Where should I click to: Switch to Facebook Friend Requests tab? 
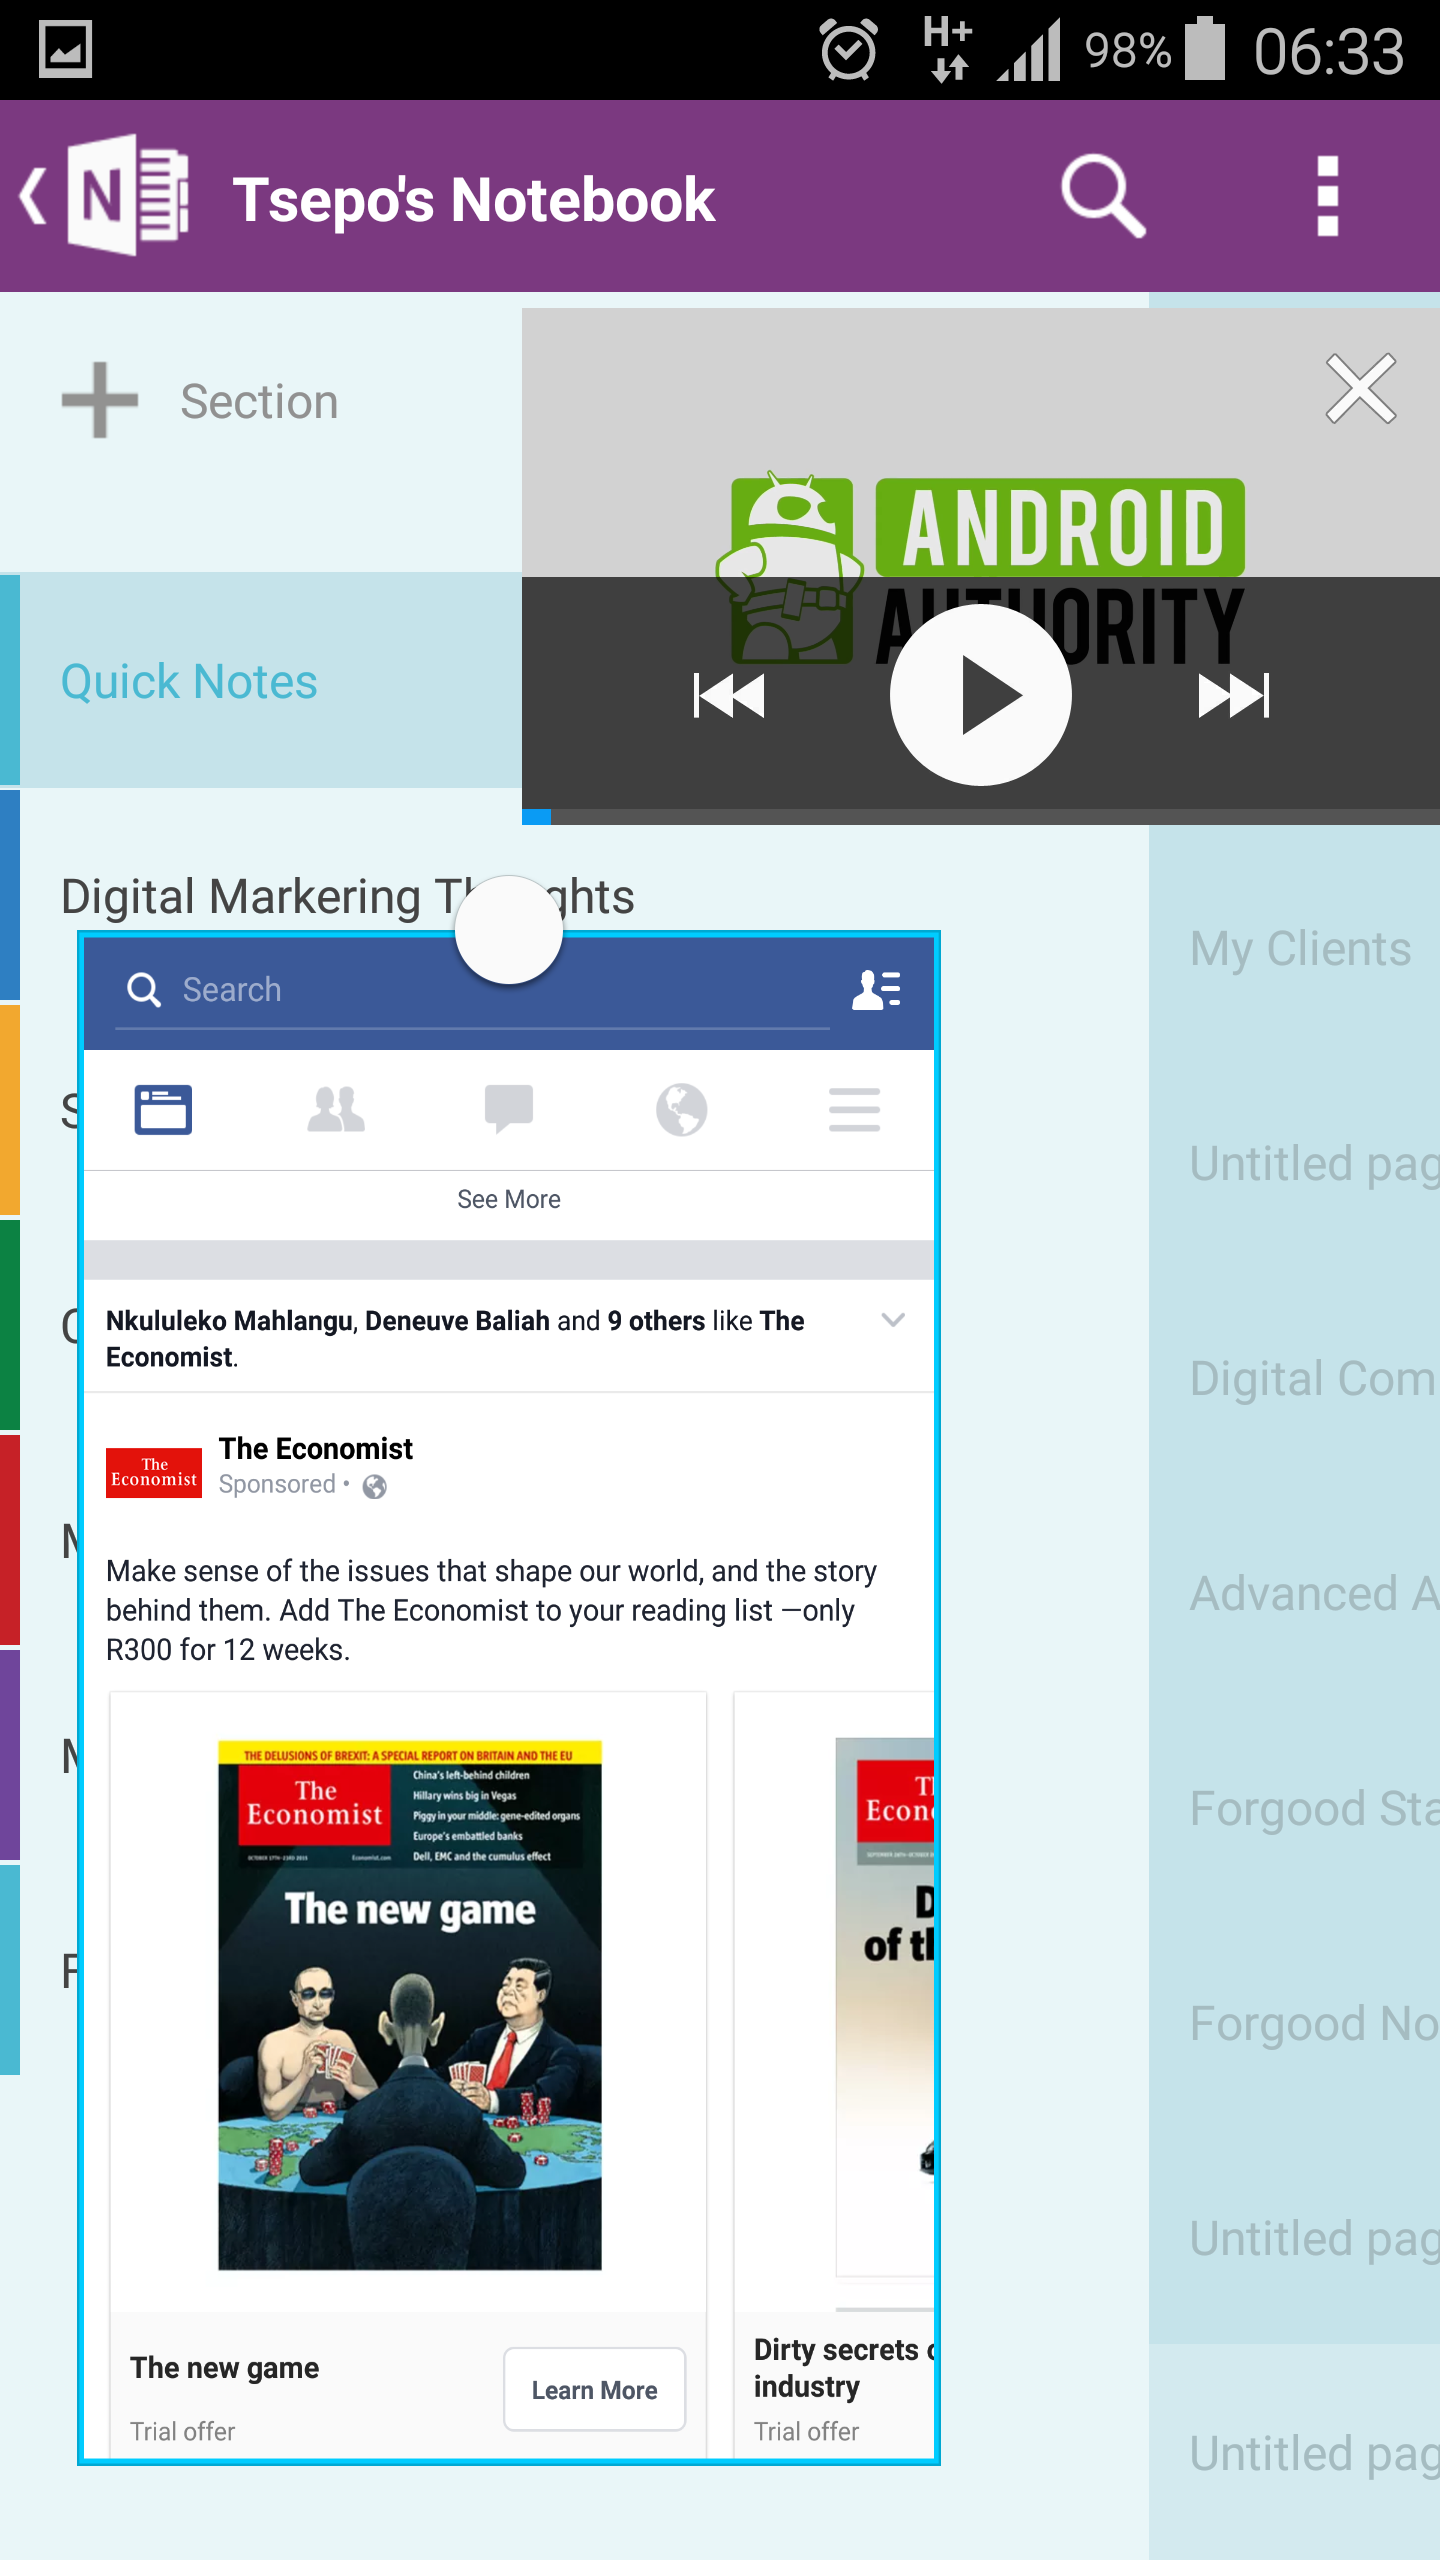point(336,1109)
